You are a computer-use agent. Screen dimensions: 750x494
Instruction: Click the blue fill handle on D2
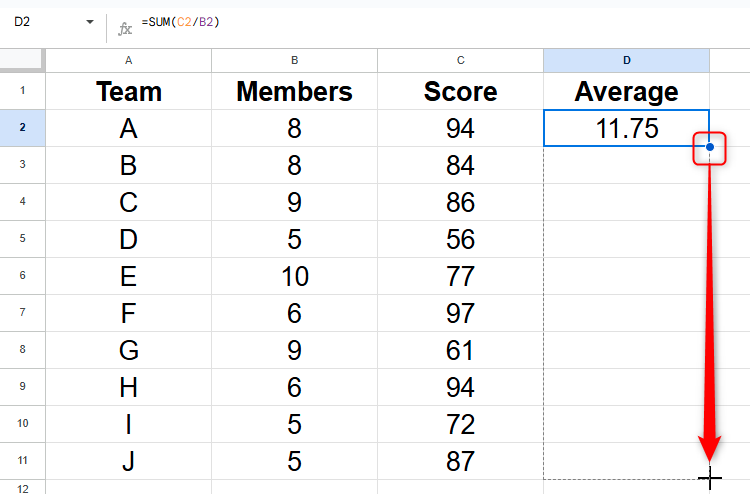pos(709,147)
